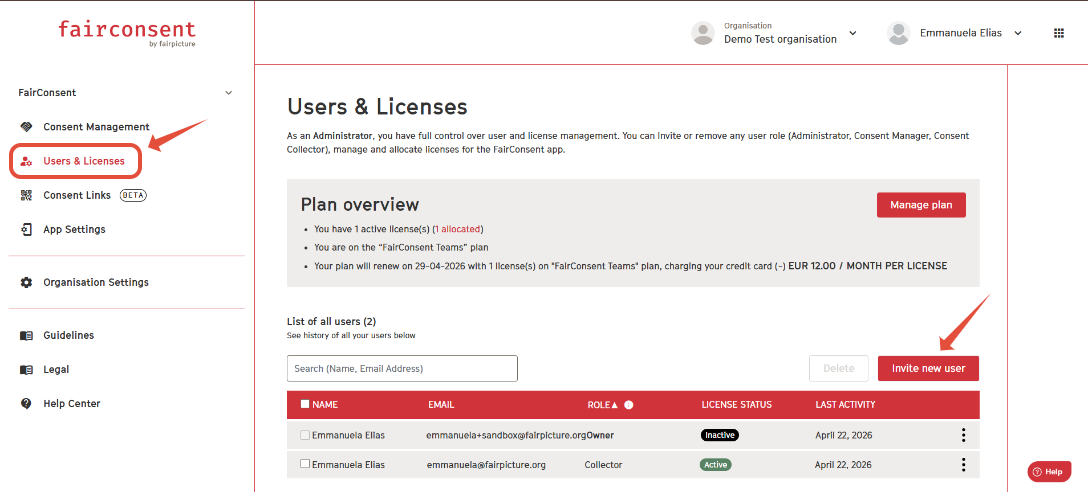The height and width of the screenshot is (492, 1088).
Task: Tick the select-all checkbox in NAME header
Action: click(x=305, y=404)
